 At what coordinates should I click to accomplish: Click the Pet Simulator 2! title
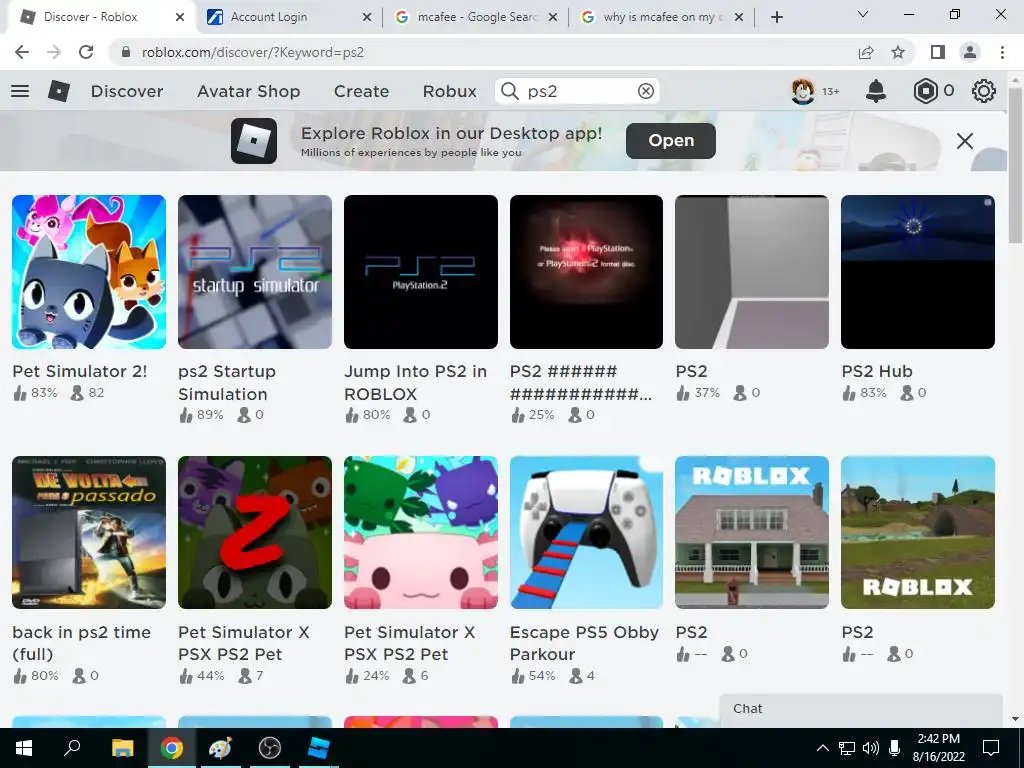(80, 371)
